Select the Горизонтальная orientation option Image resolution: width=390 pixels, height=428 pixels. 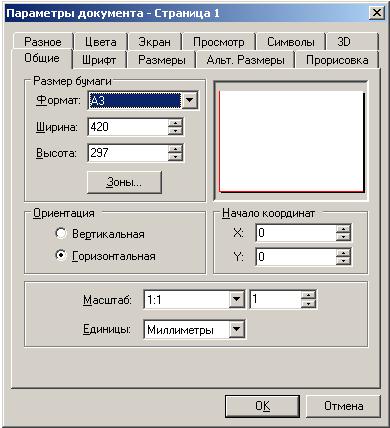pyautogui.click(x=61, y=256)
